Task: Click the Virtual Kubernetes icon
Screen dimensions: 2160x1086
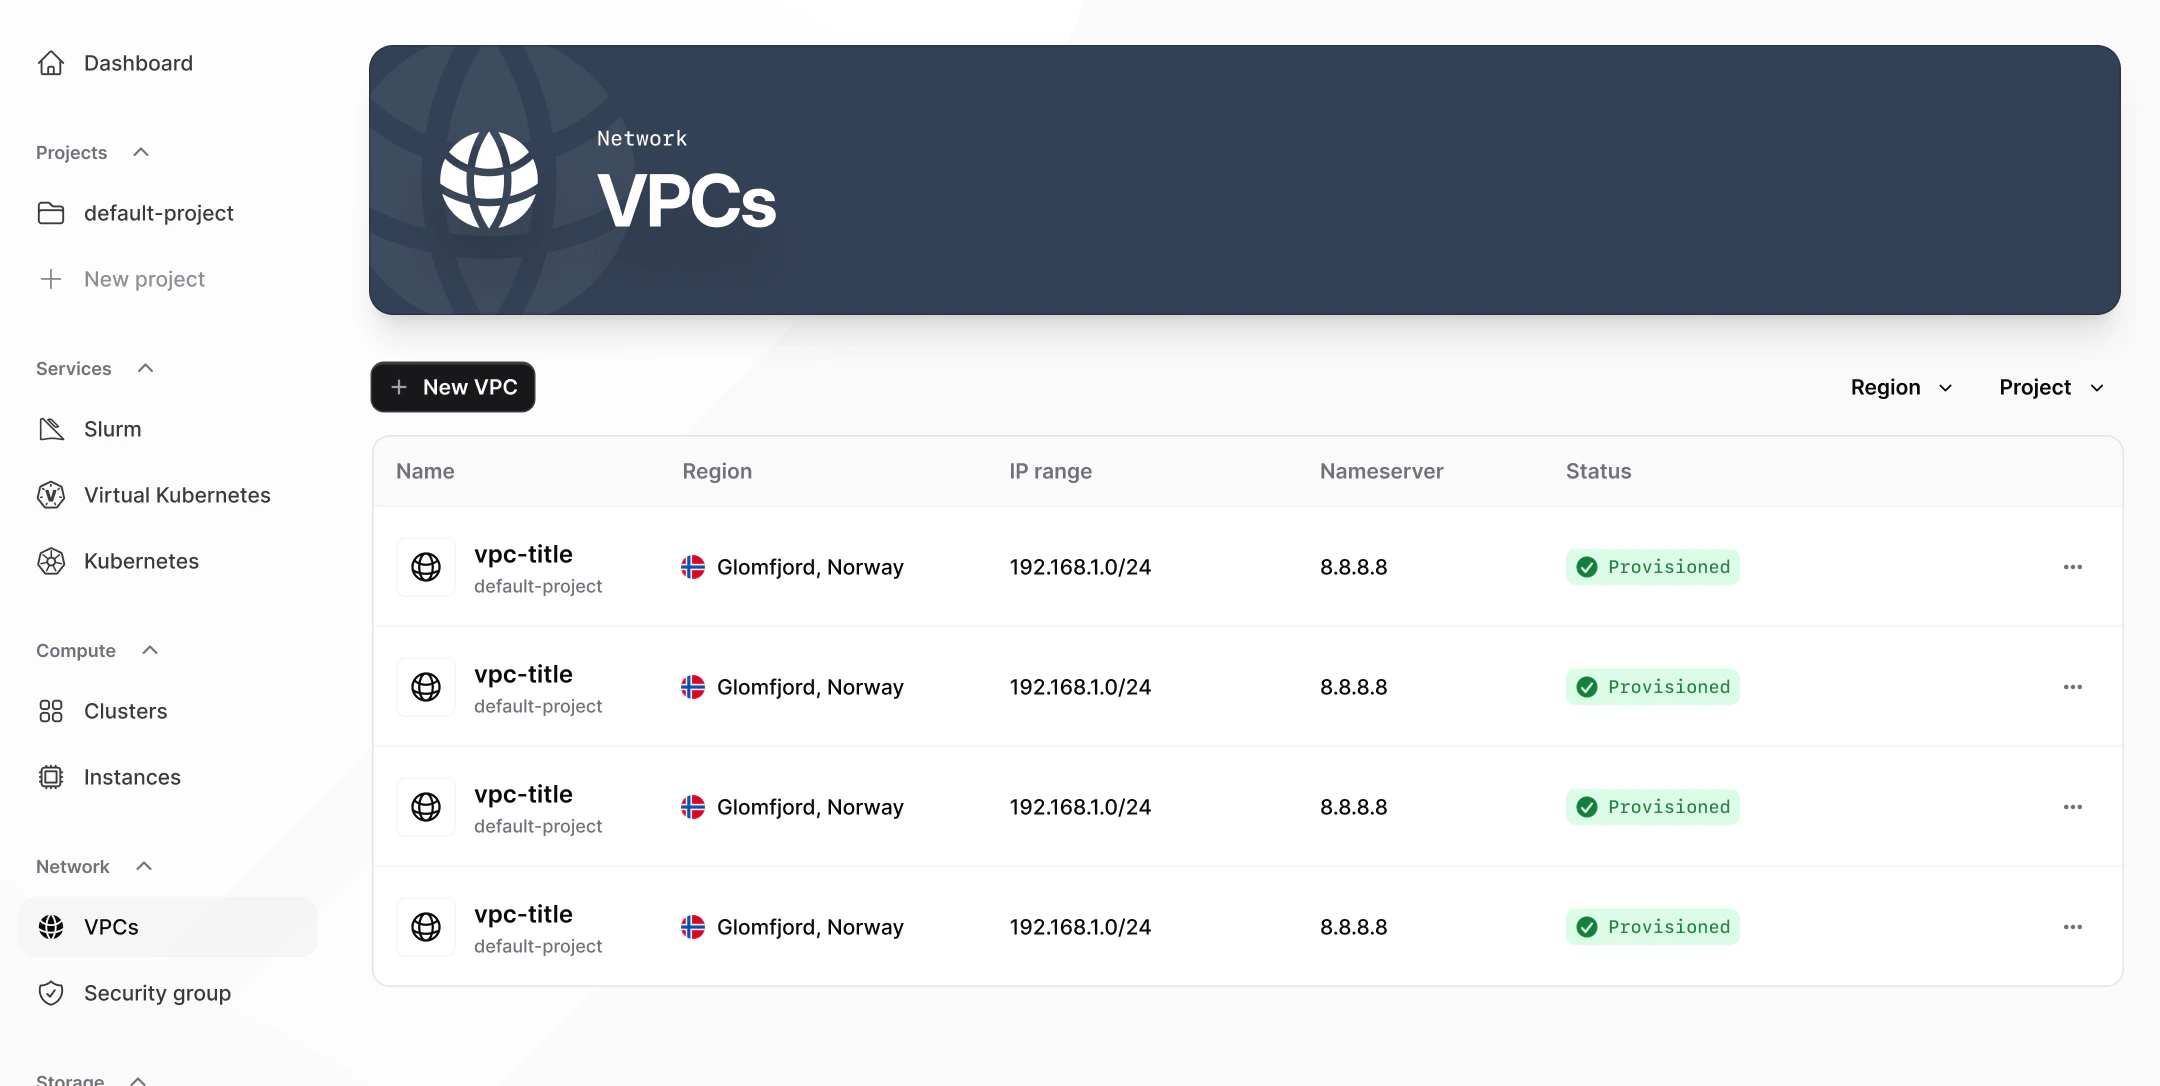Action: point(51,495)
